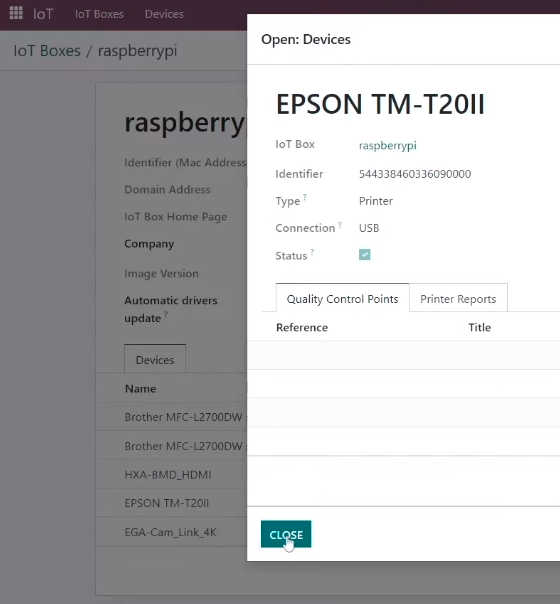Click the 'Open: Devices' dialog header
The width and height of the screenshot is (560, 604).
click(306, 39)
